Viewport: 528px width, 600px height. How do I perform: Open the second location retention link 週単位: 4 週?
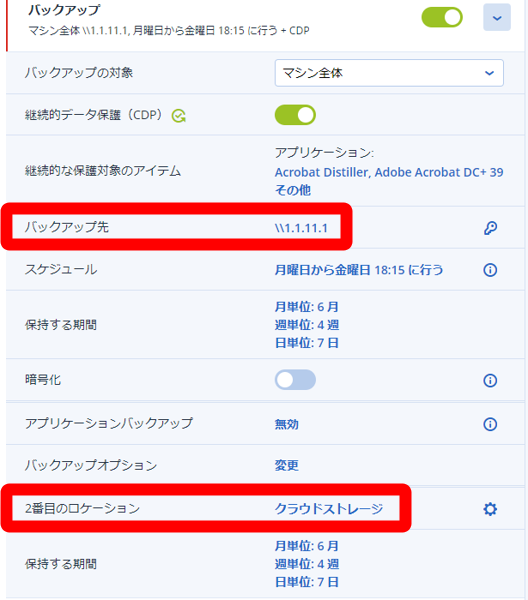(306, 564)
